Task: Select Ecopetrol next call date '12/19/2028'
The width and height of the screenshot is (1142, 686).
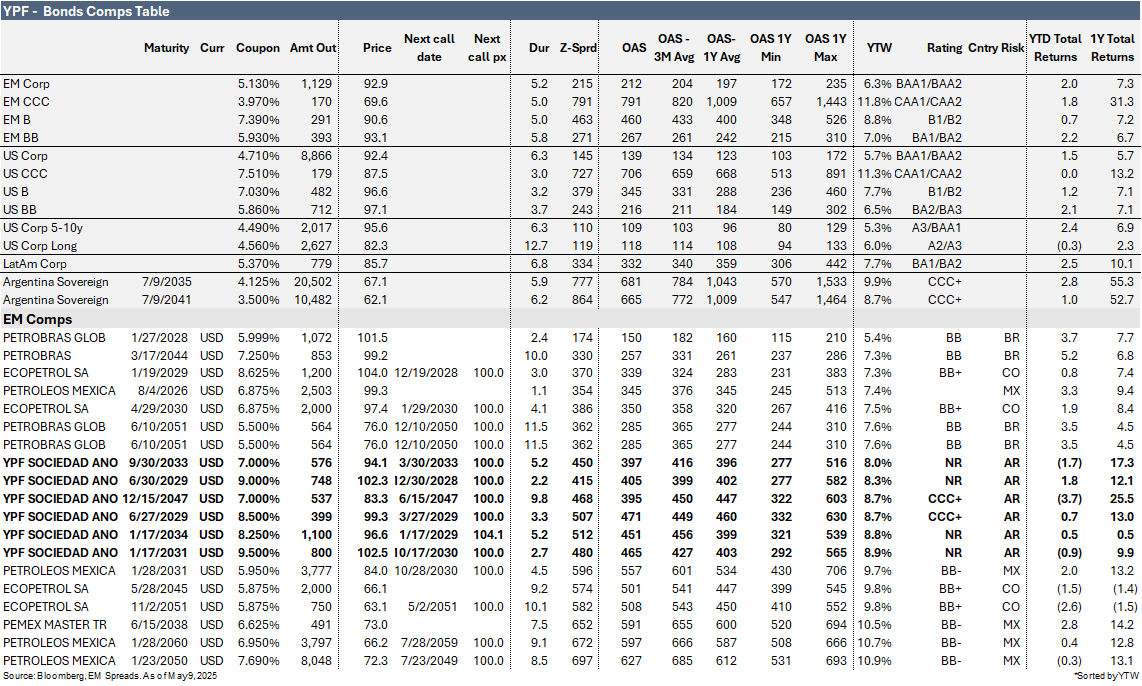Action: (x=426, y=373)
